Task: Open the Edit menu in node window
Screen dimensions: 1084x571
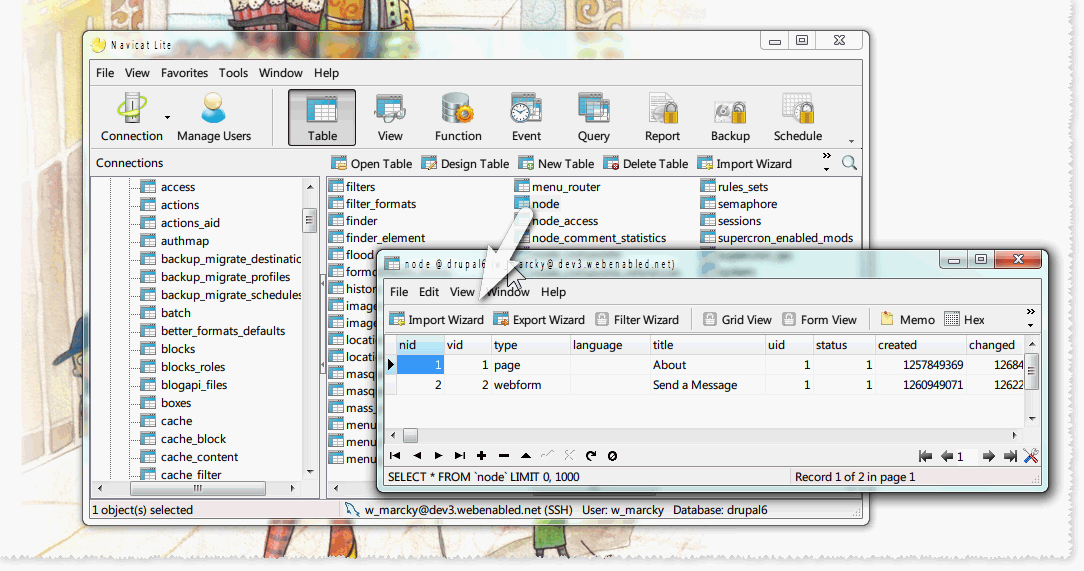Action: click(x=429, y=292)
